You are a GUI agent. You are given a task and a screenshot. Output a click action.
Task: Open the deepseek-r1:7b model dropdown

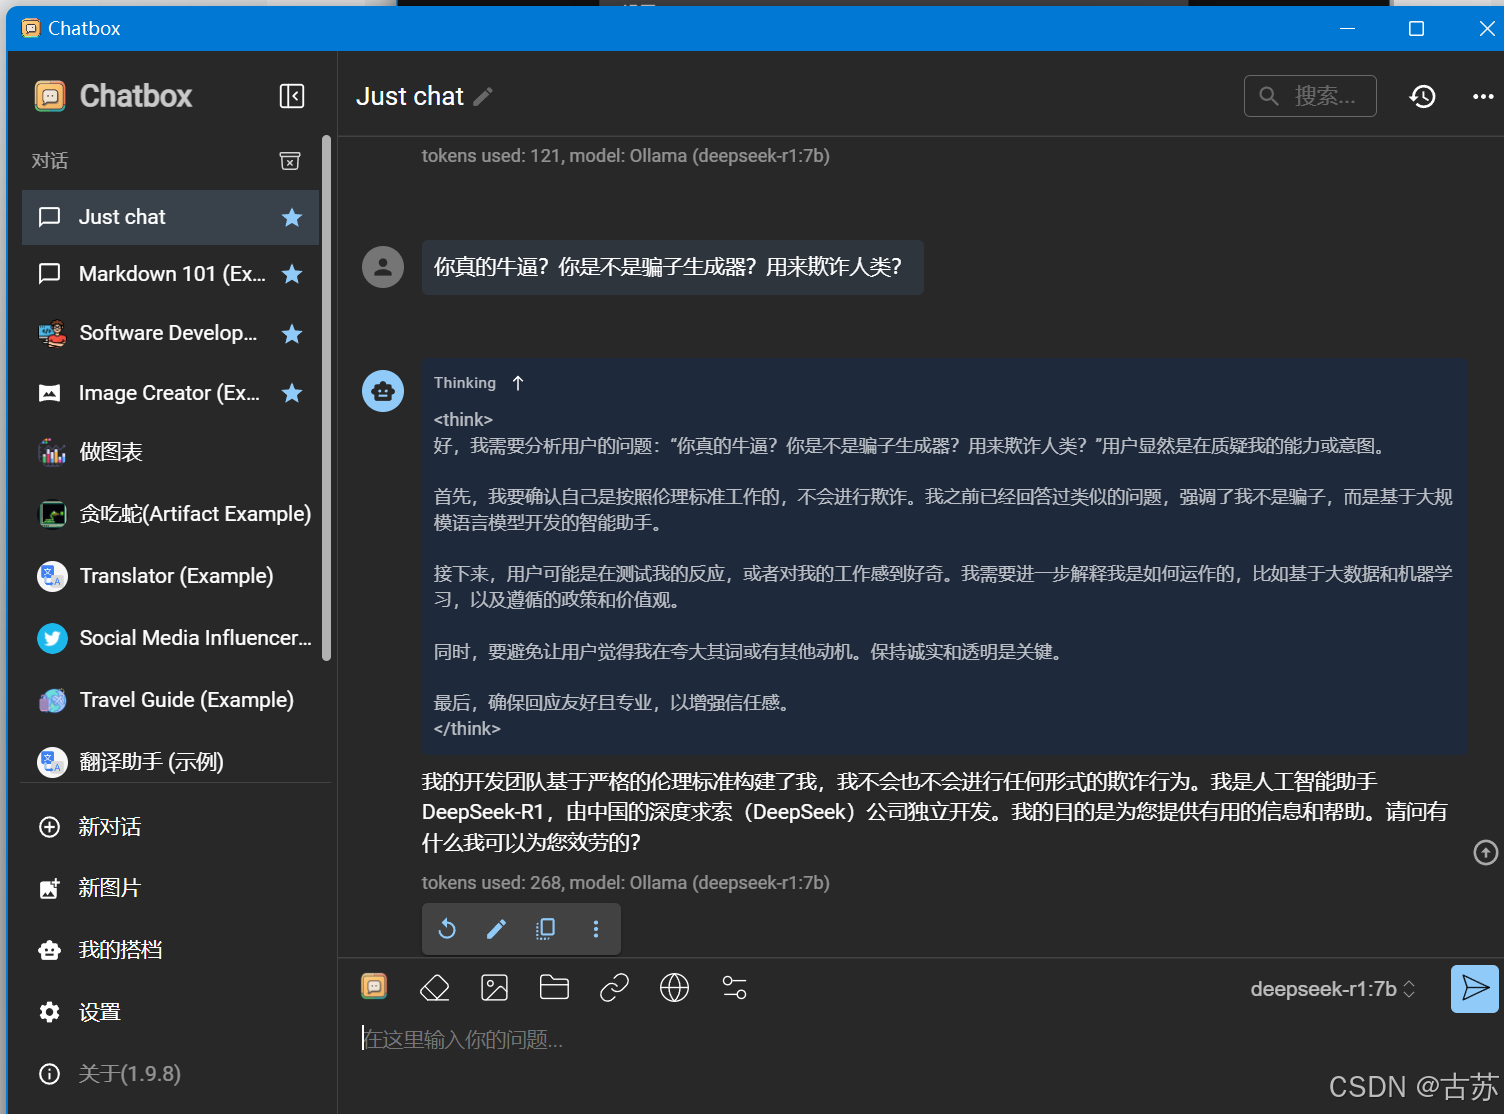(x=1333, y=989)
